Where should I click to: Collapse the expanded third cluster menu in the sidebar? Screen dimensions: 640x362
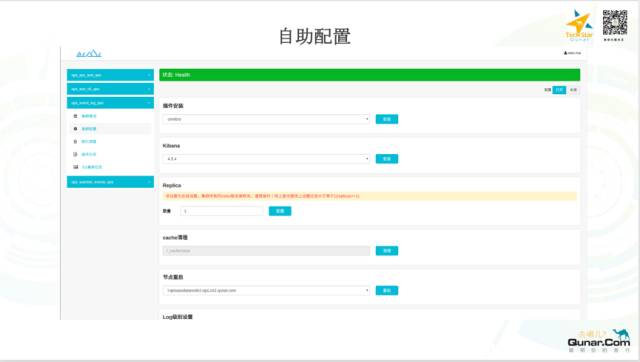[x=110, y=103]
